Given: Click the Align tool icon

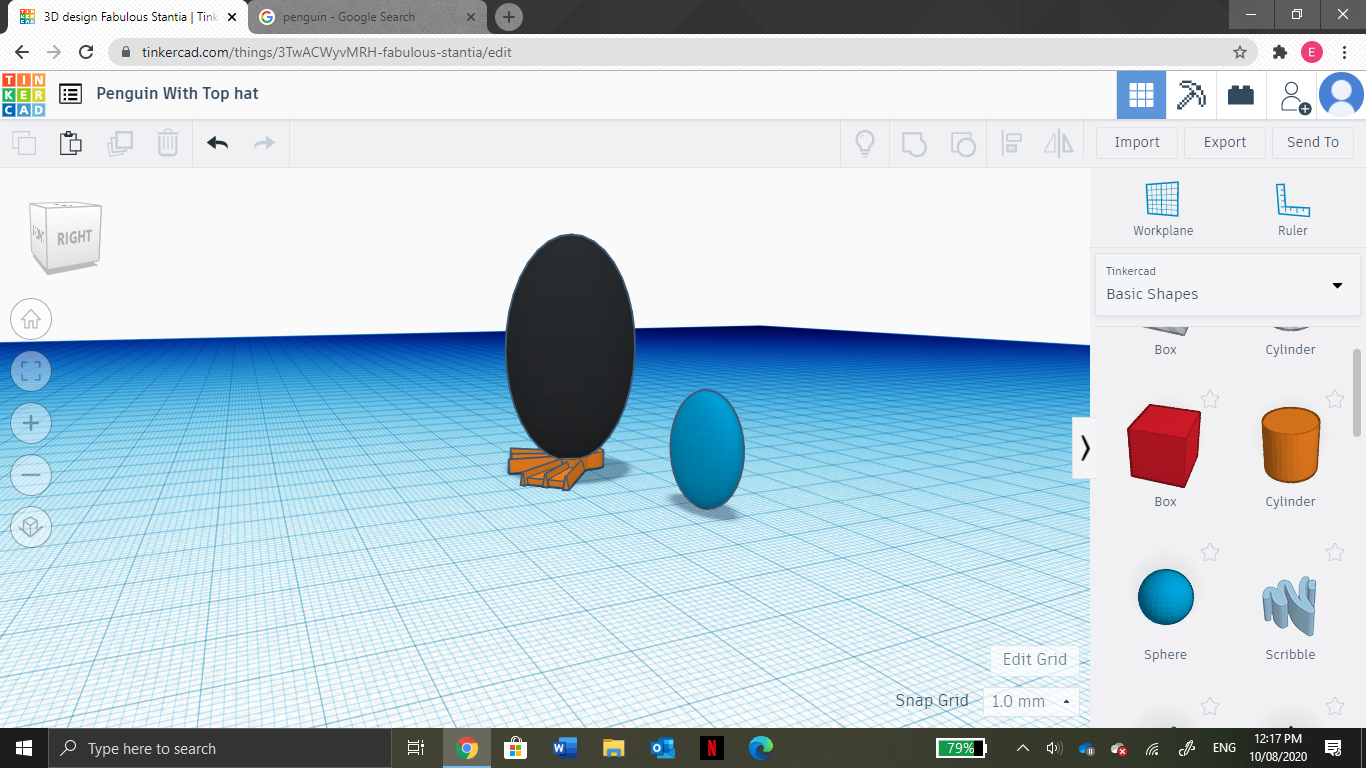Looking at the screenshot, I should (x=1011, y=143).
